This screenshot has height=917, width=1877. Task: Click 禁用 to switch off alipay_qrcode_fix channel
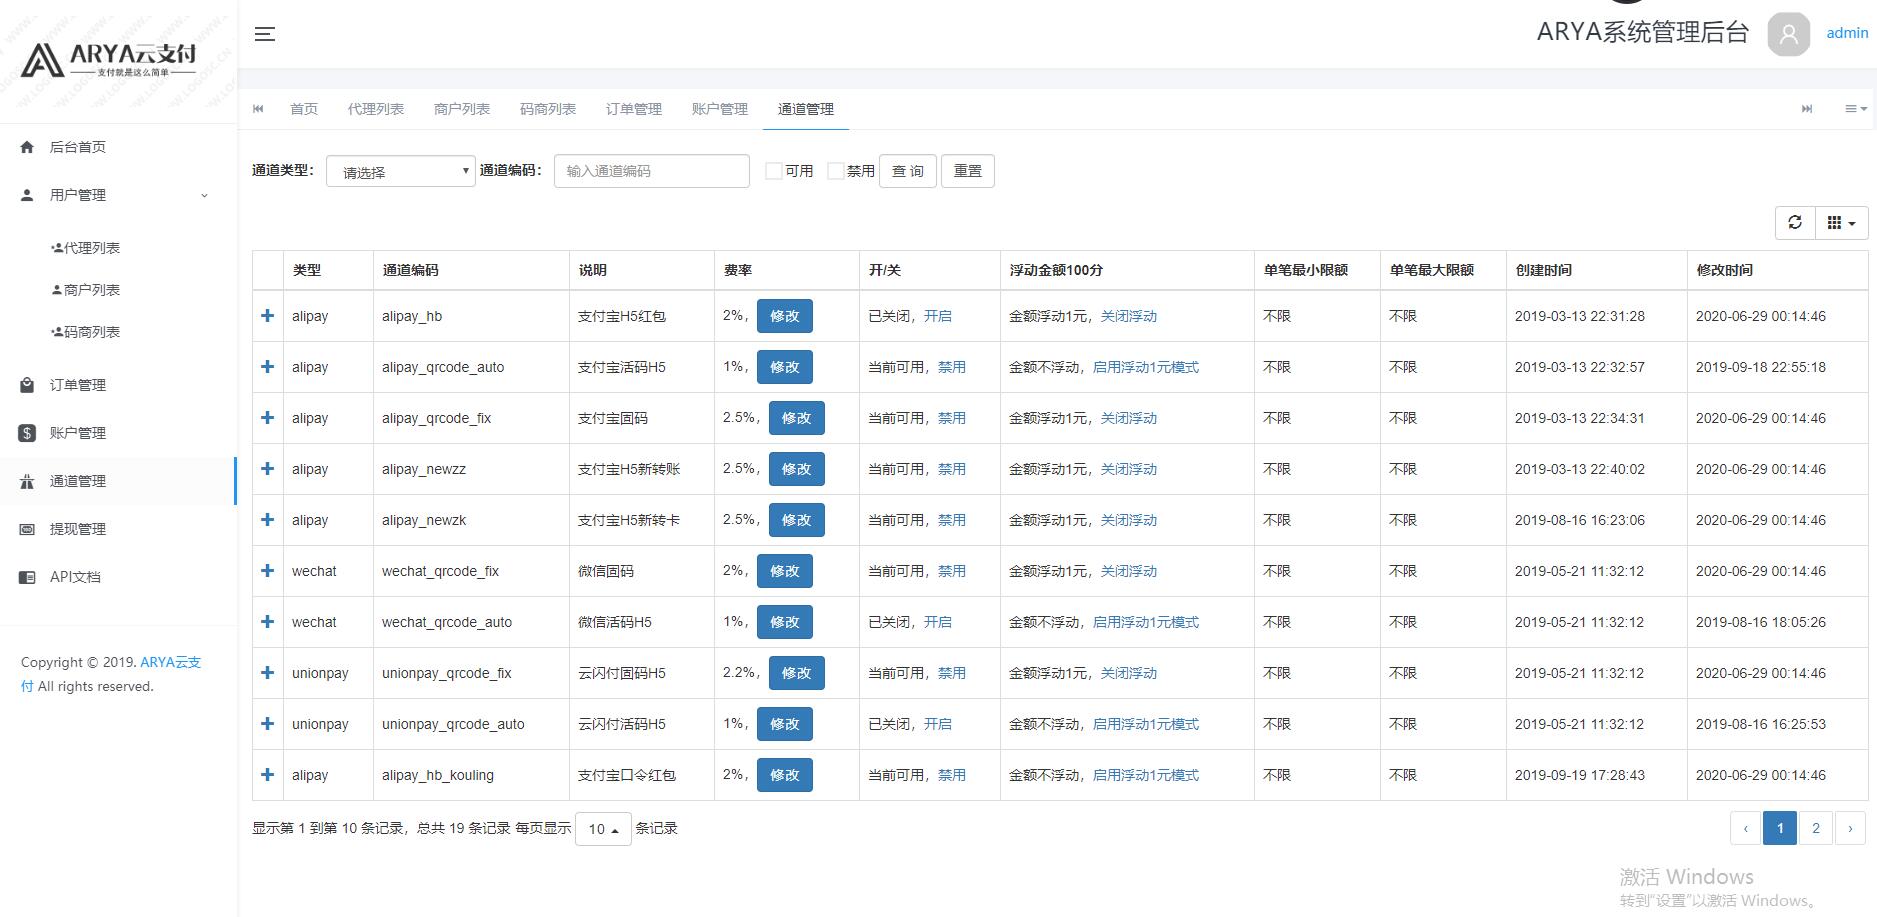952,418
